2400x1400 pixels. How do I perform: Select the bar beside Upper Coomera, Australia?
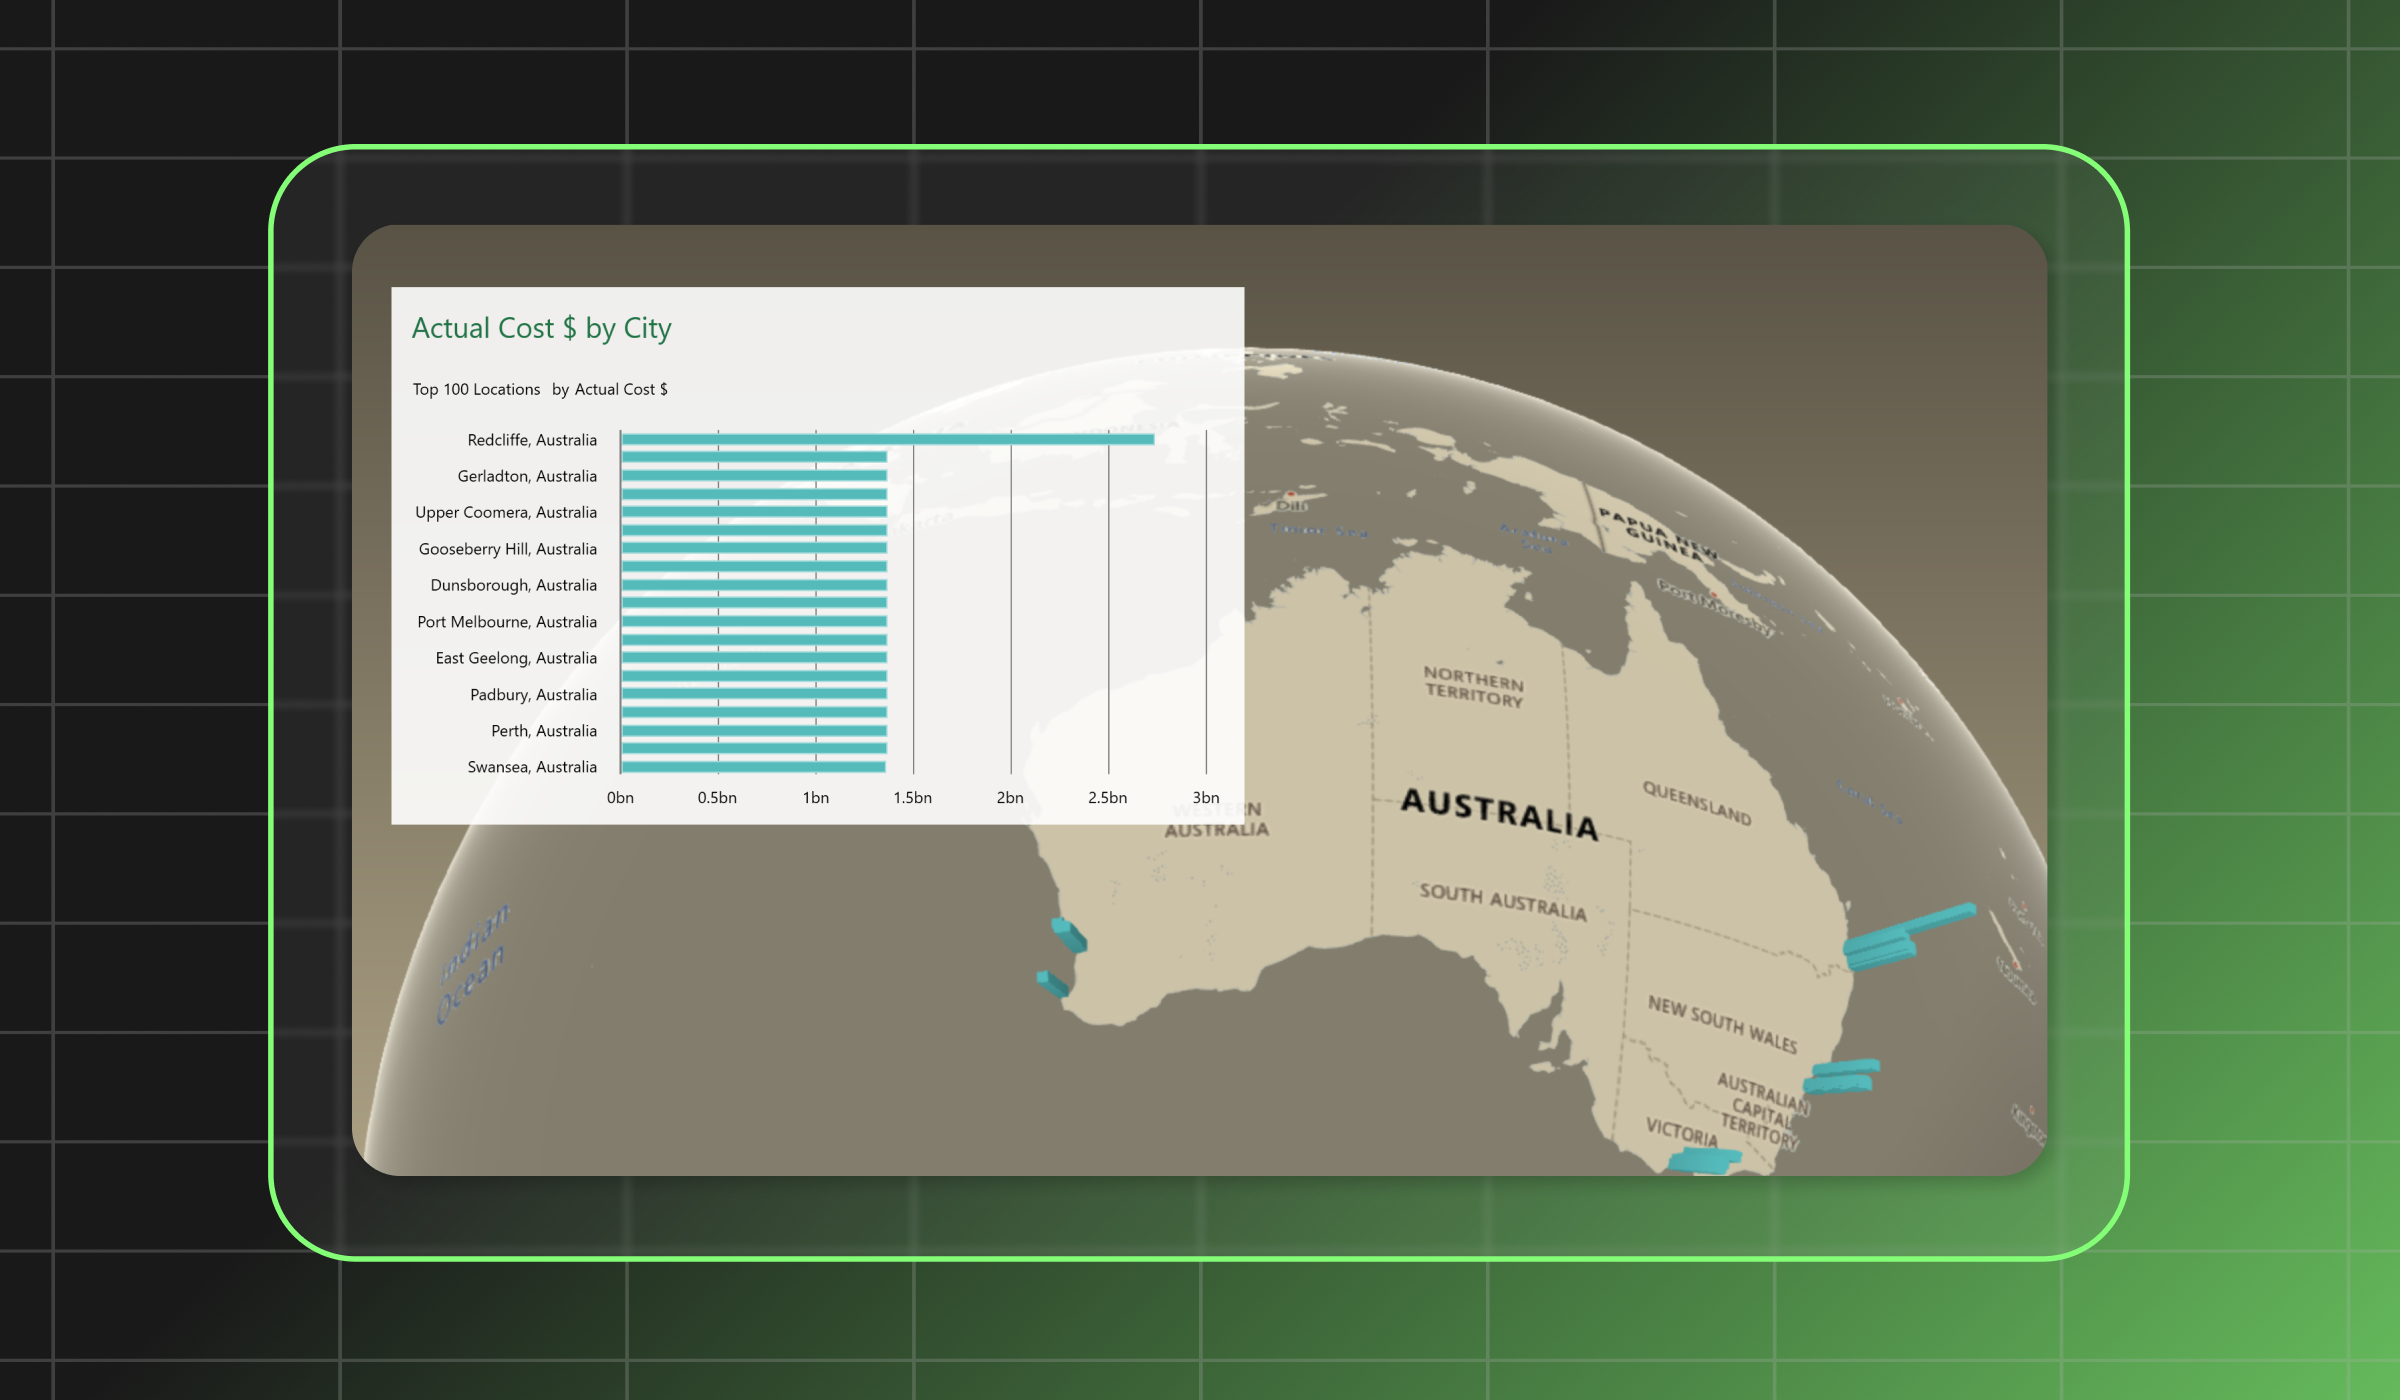754,512
